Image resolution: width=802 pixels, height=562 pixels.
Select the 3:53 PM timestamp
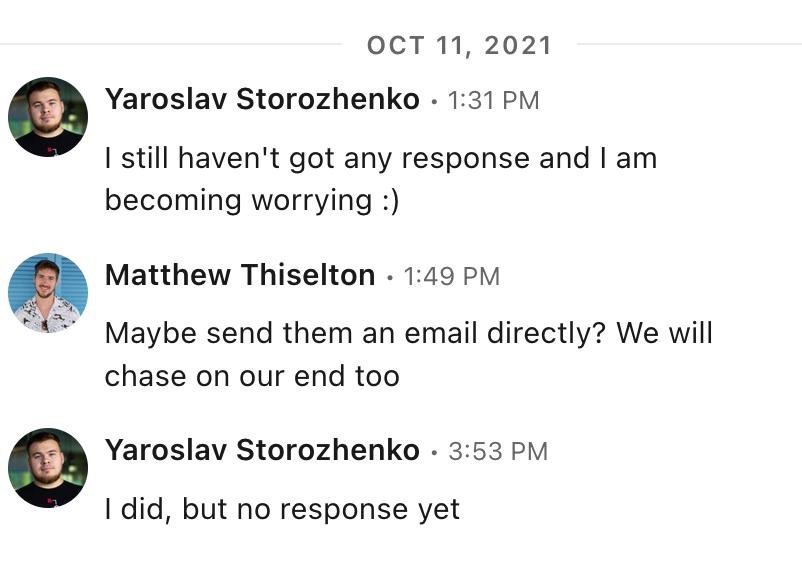[498, 452]
